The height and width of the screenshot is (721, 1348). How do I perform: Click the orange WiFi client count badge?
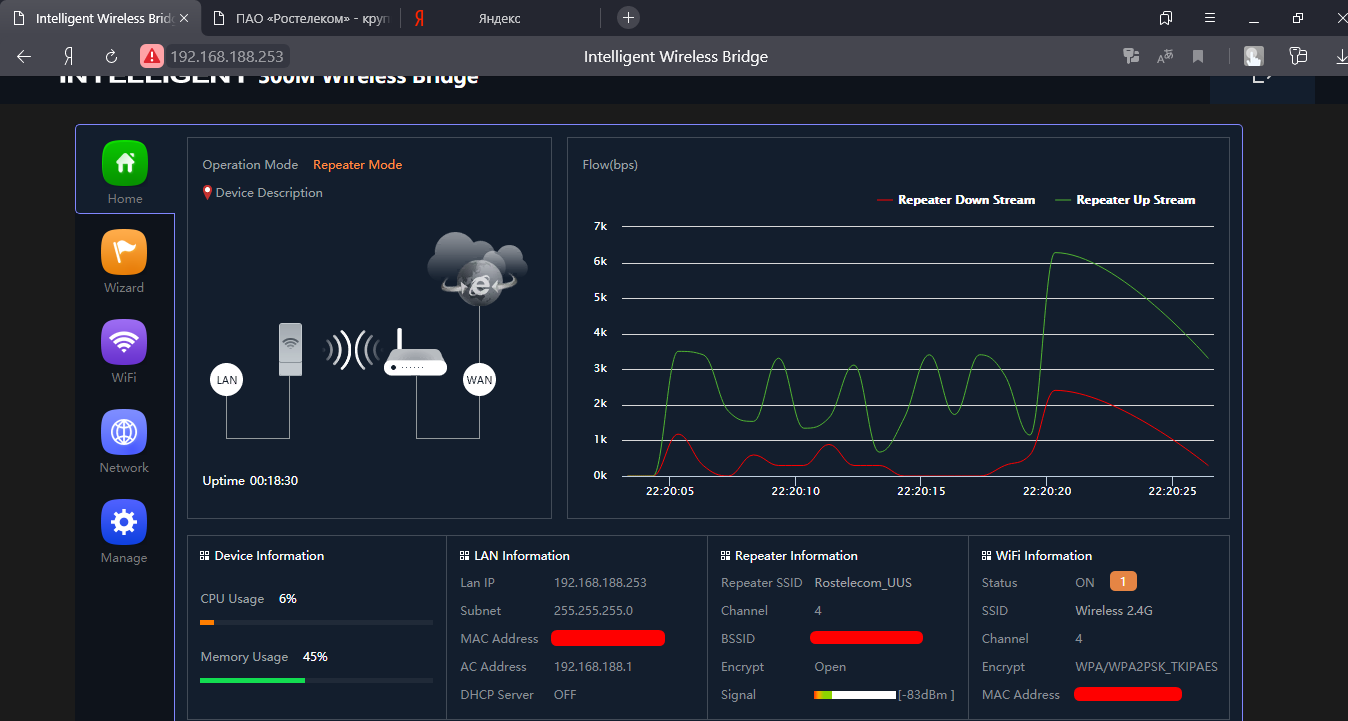click(1123, 582)
